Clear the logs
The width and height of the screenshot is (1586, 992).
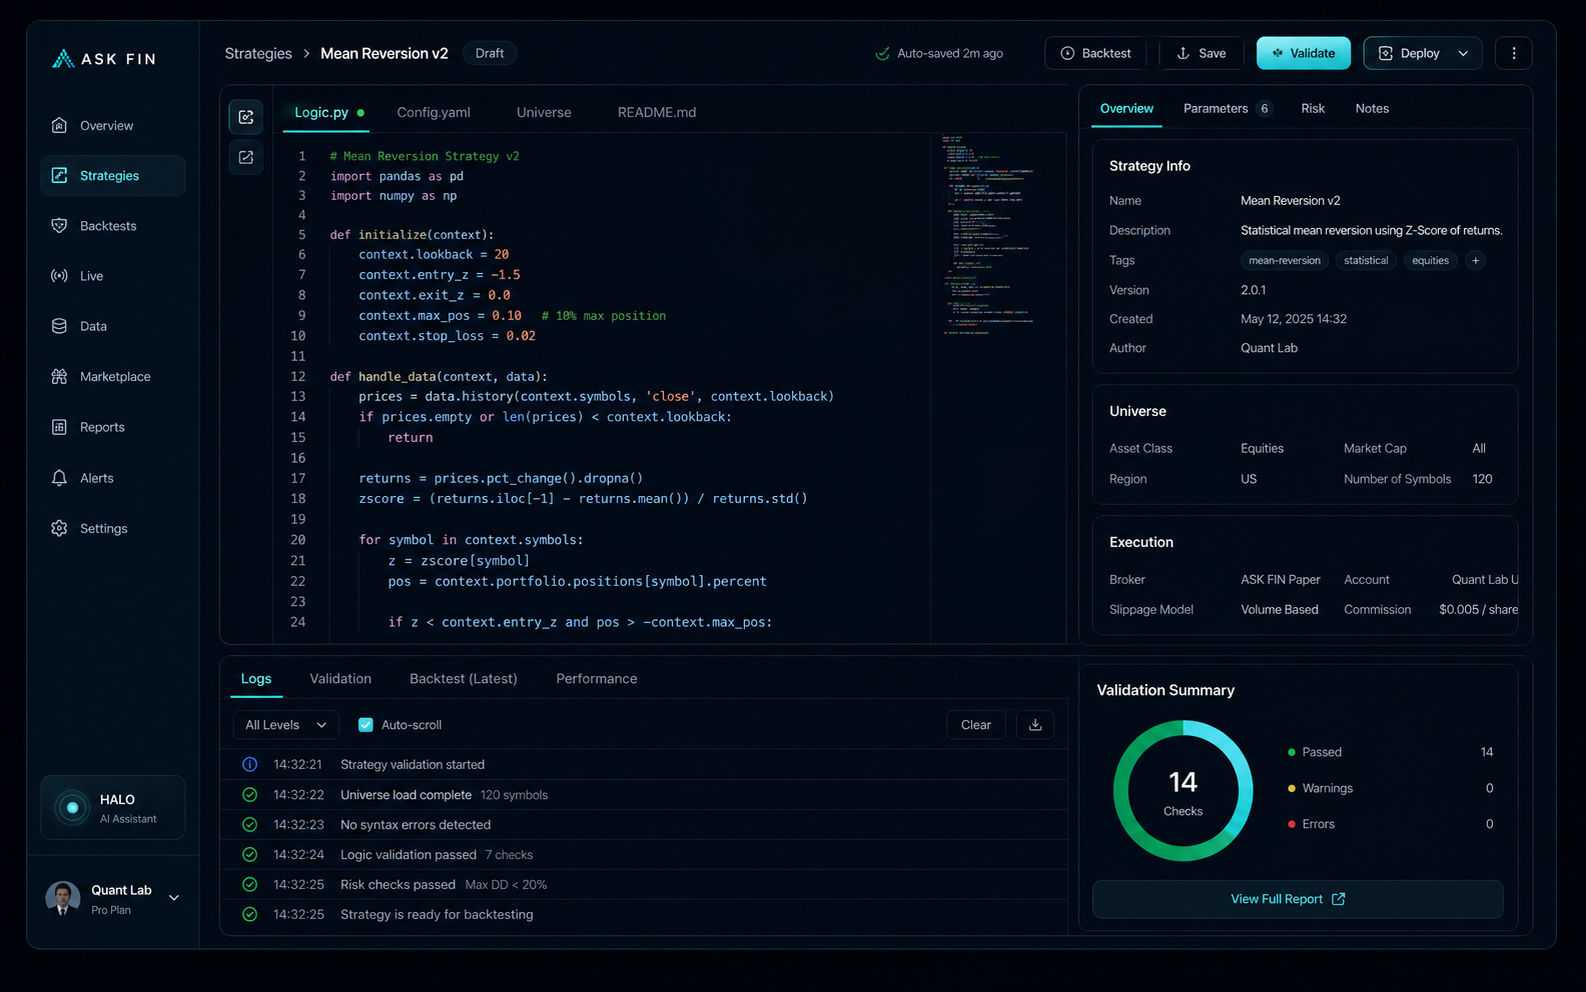[976, 725]
